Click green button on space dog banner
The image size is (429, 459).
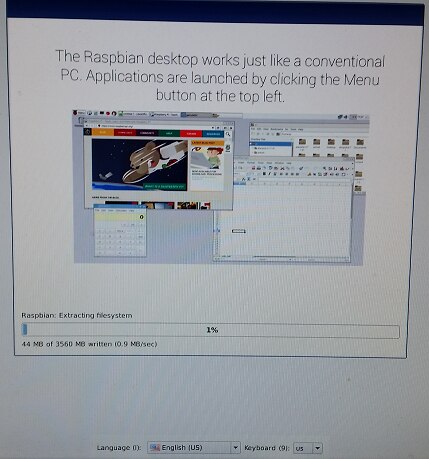pyautogui.click(x=164, y=186)
